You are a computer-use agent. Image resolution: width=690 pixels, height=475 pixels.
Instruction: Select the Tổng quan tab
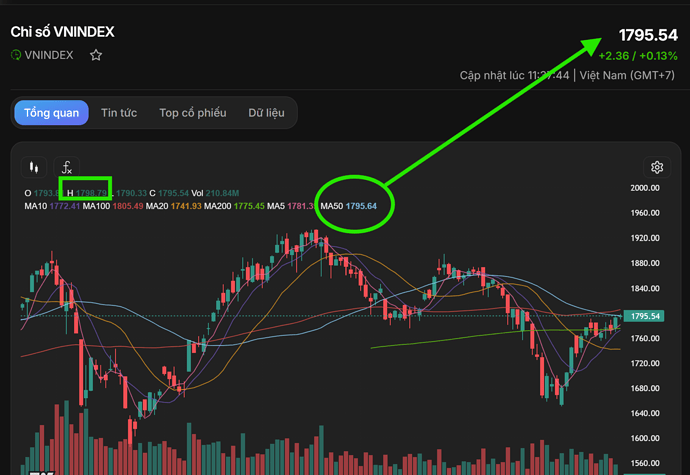[x=51, y=113]
